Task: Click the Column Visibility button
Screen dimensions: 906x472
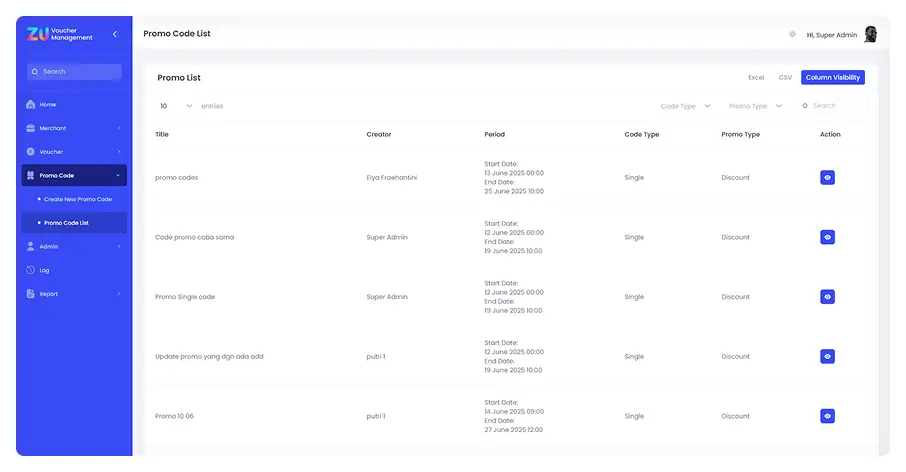Action: pos(832,77)
